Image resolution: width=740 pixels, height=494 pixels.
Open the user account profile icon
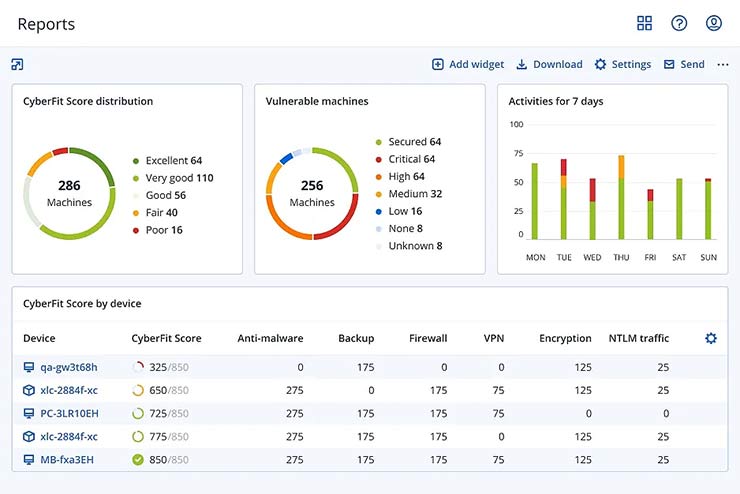713,24
